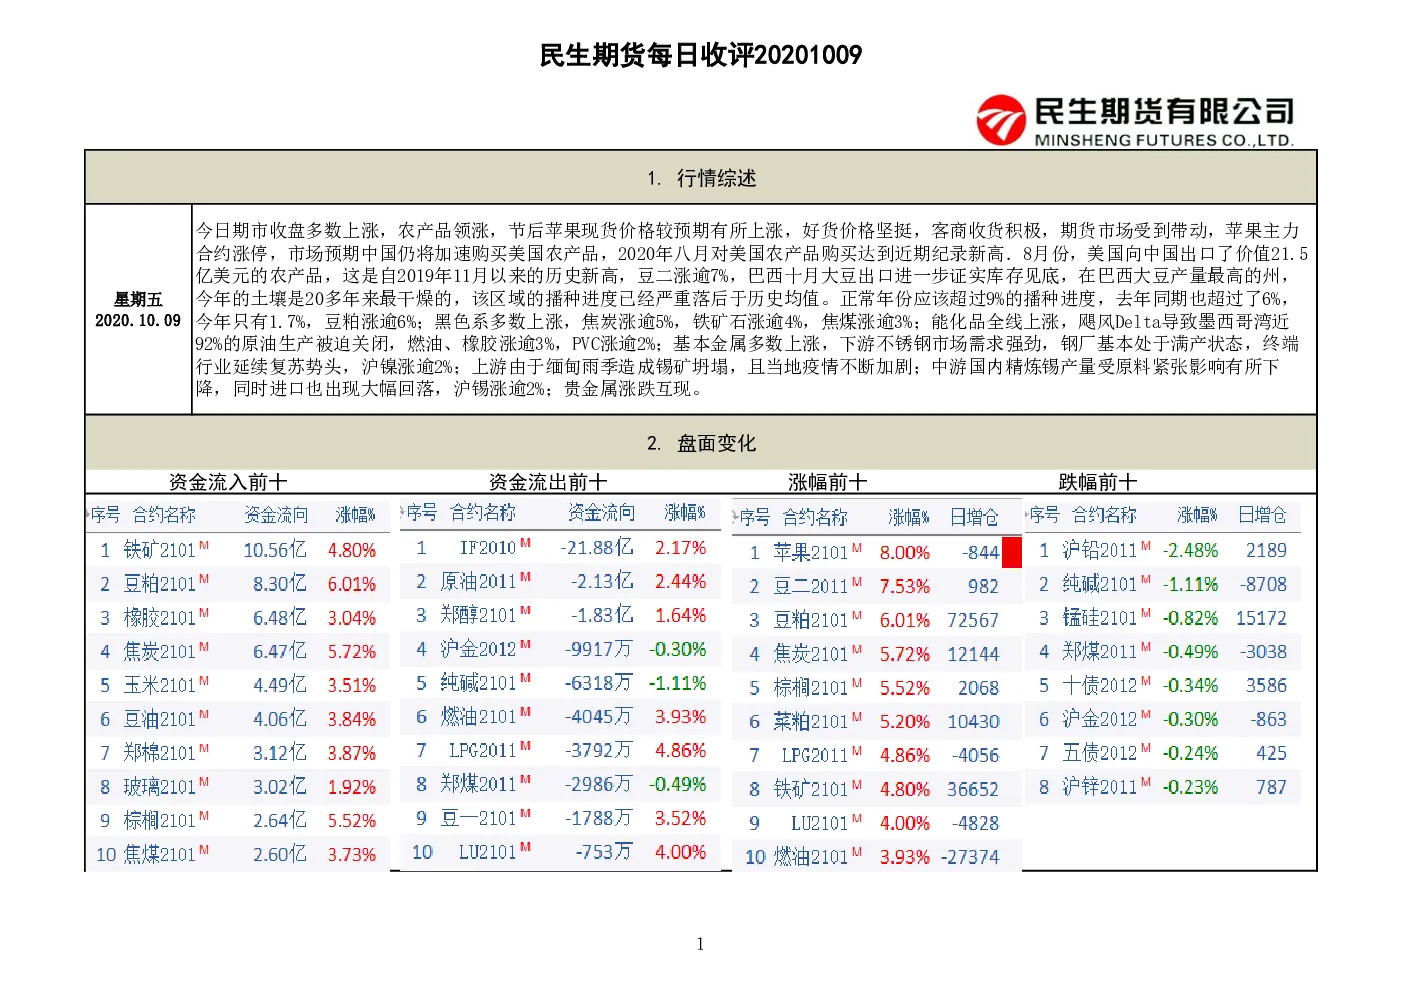This screenshot has height=992, width=1403.
Task: Click contract 郑醇2101 in outflow table
Action: point(478,615)
